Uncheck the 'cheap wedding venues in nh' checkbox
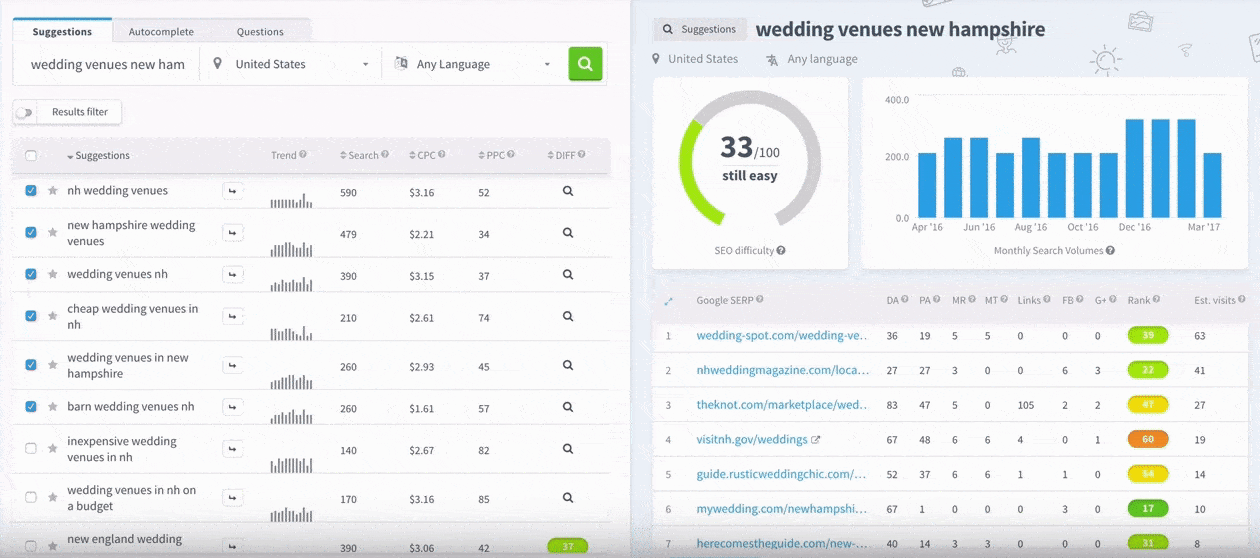Image resolution: width=1260 pixels, height=558 pixels. 31,316
